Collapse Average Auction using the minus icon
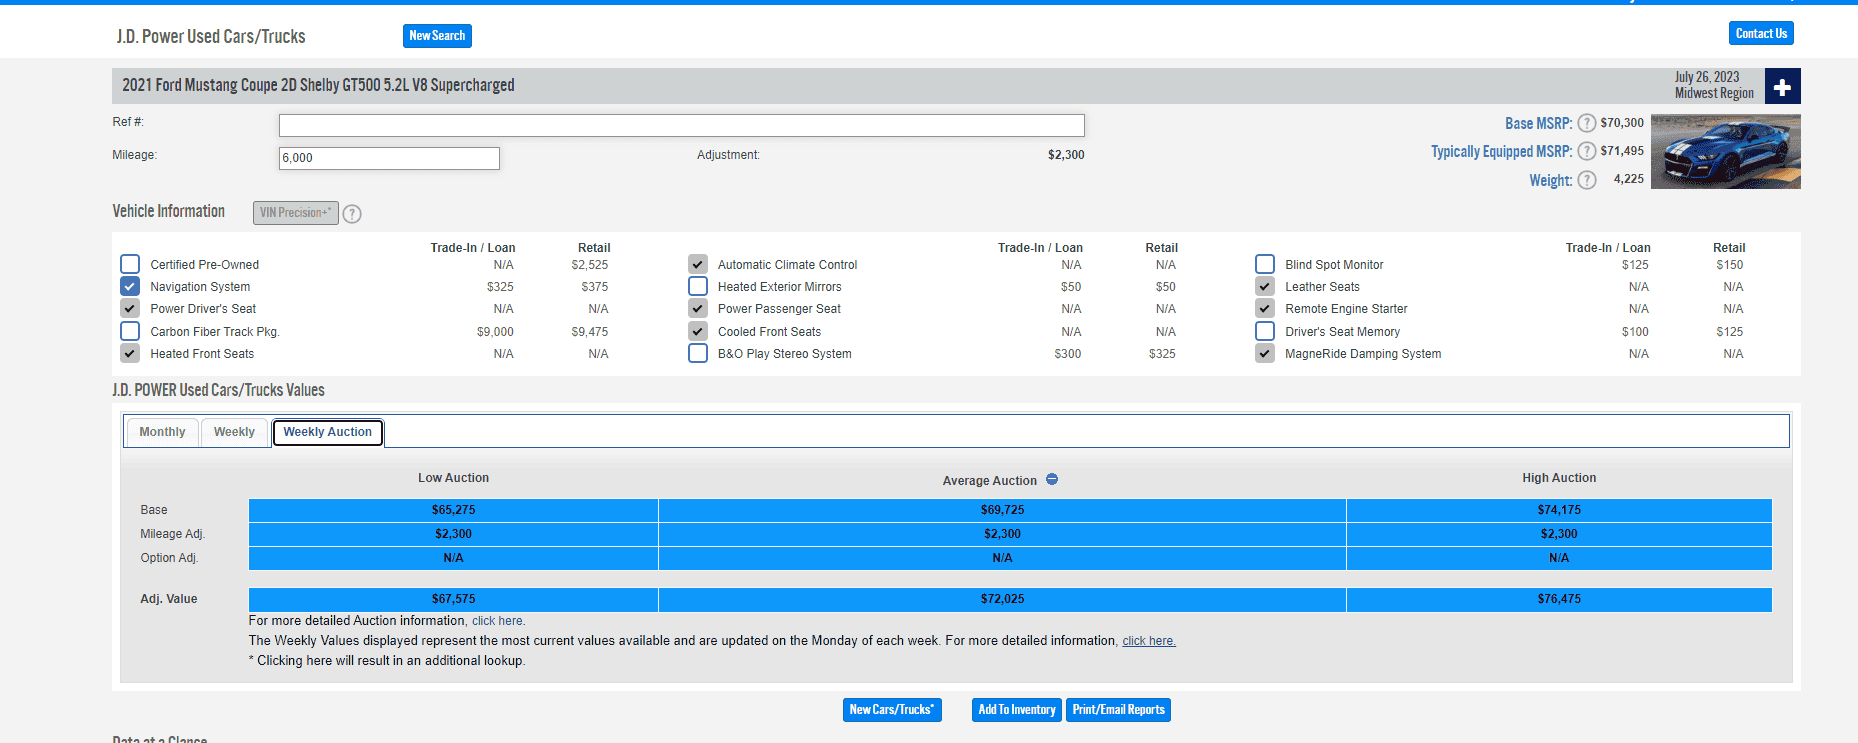The image size is (1858, 743). [x=1052, y=480]
